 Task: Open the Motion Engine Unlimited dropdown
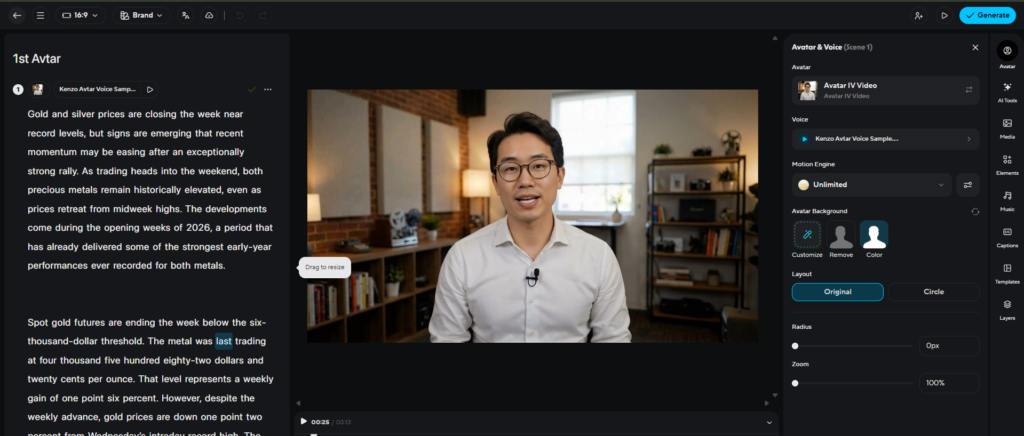[871, 184]
